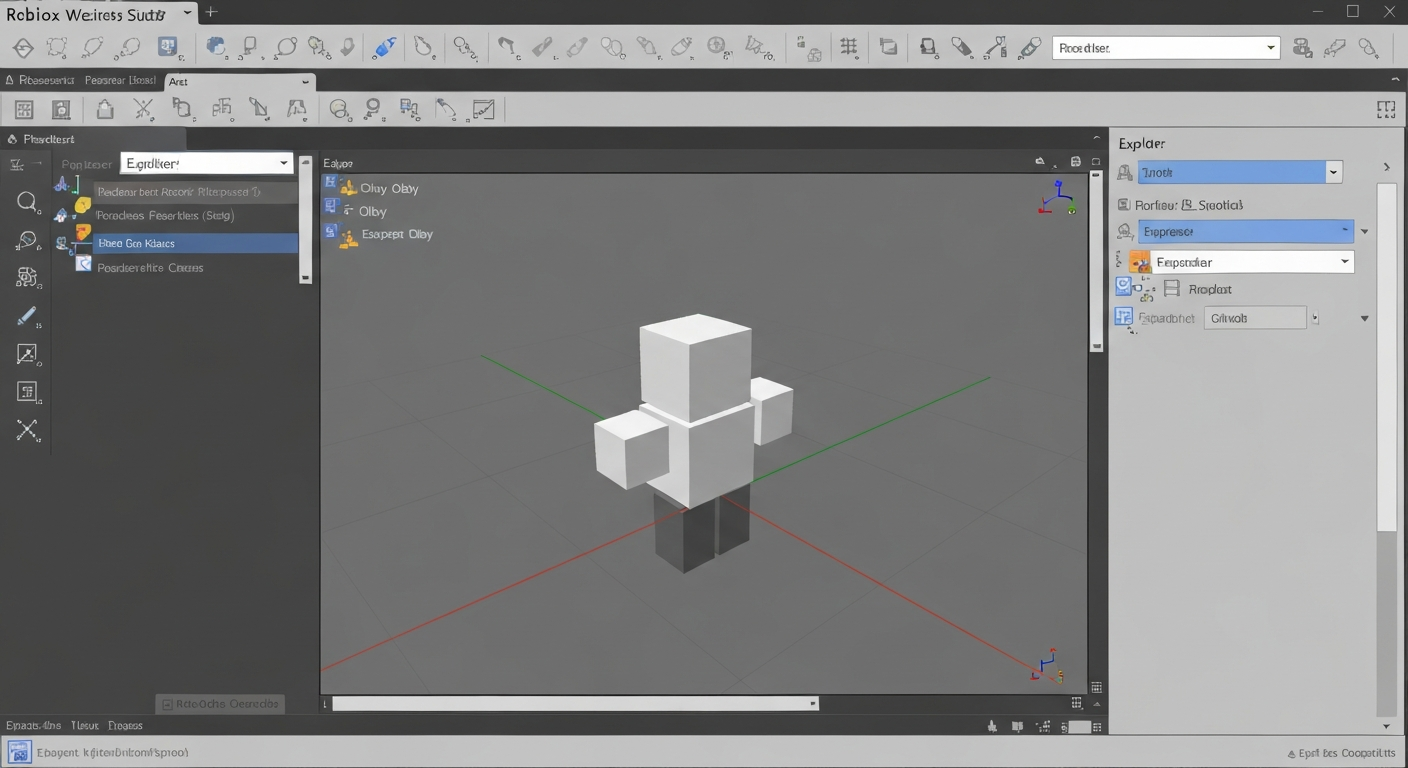Expand the Arıt tab dropdown arrow
The image size is (1408, 768).
coord(305,82)
